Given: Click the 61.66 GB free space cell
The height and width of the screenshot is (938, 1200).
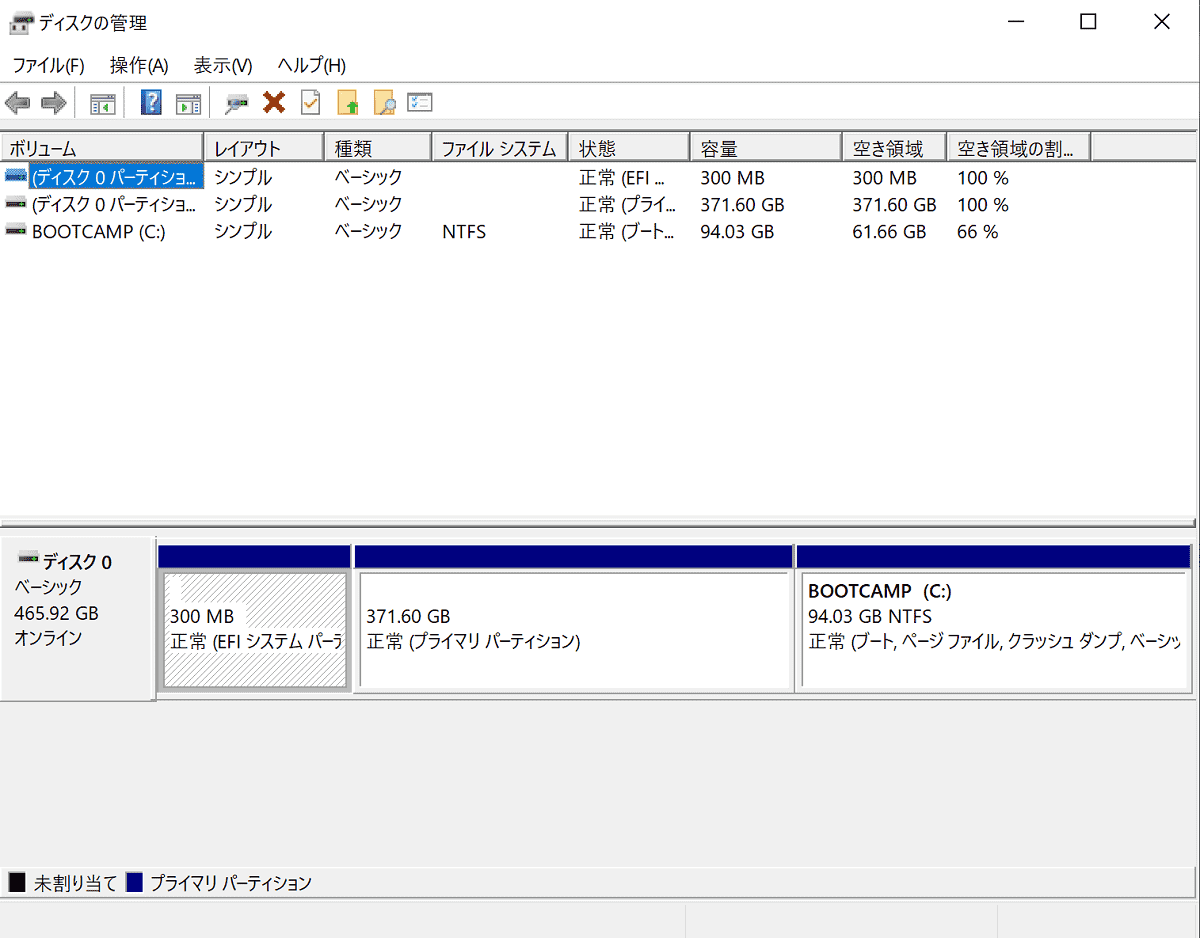Looking at the screenshot, I should (x=889, y=232).
